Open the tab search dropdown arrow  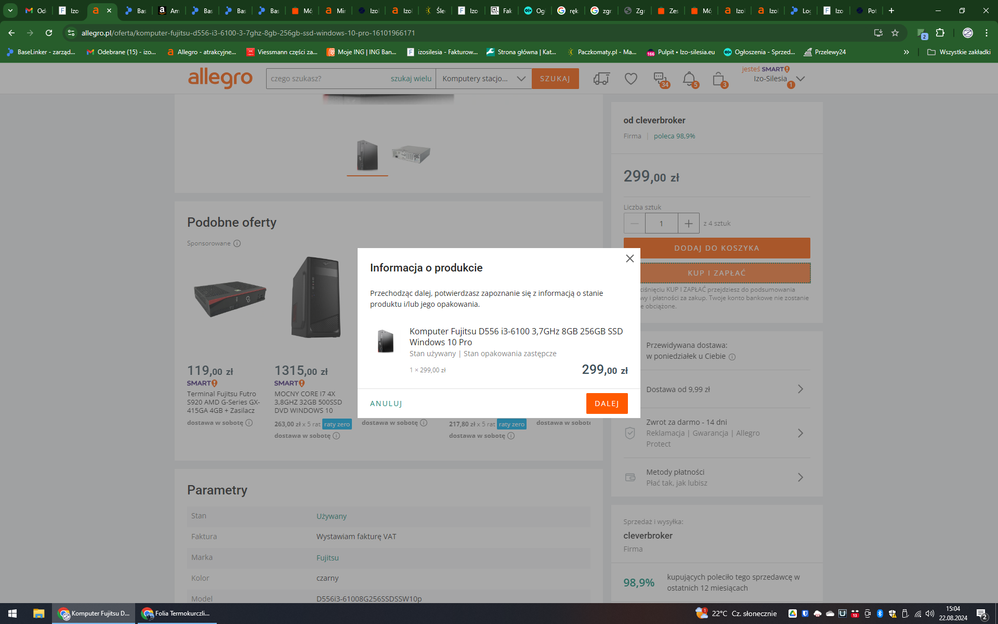coord(10,11)
